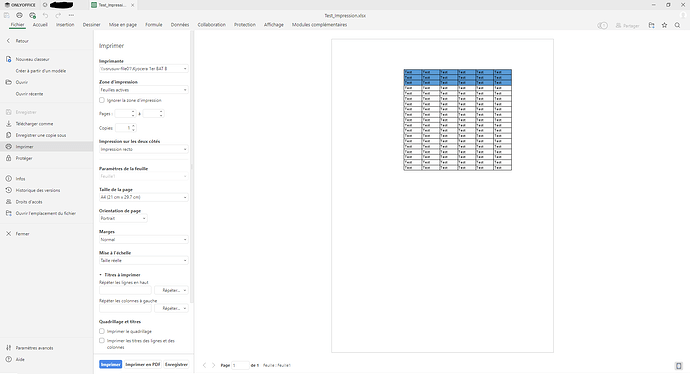Switch to the Mise en page tab
The width and height of the screenshot is (690, 374).
[123, 25]
